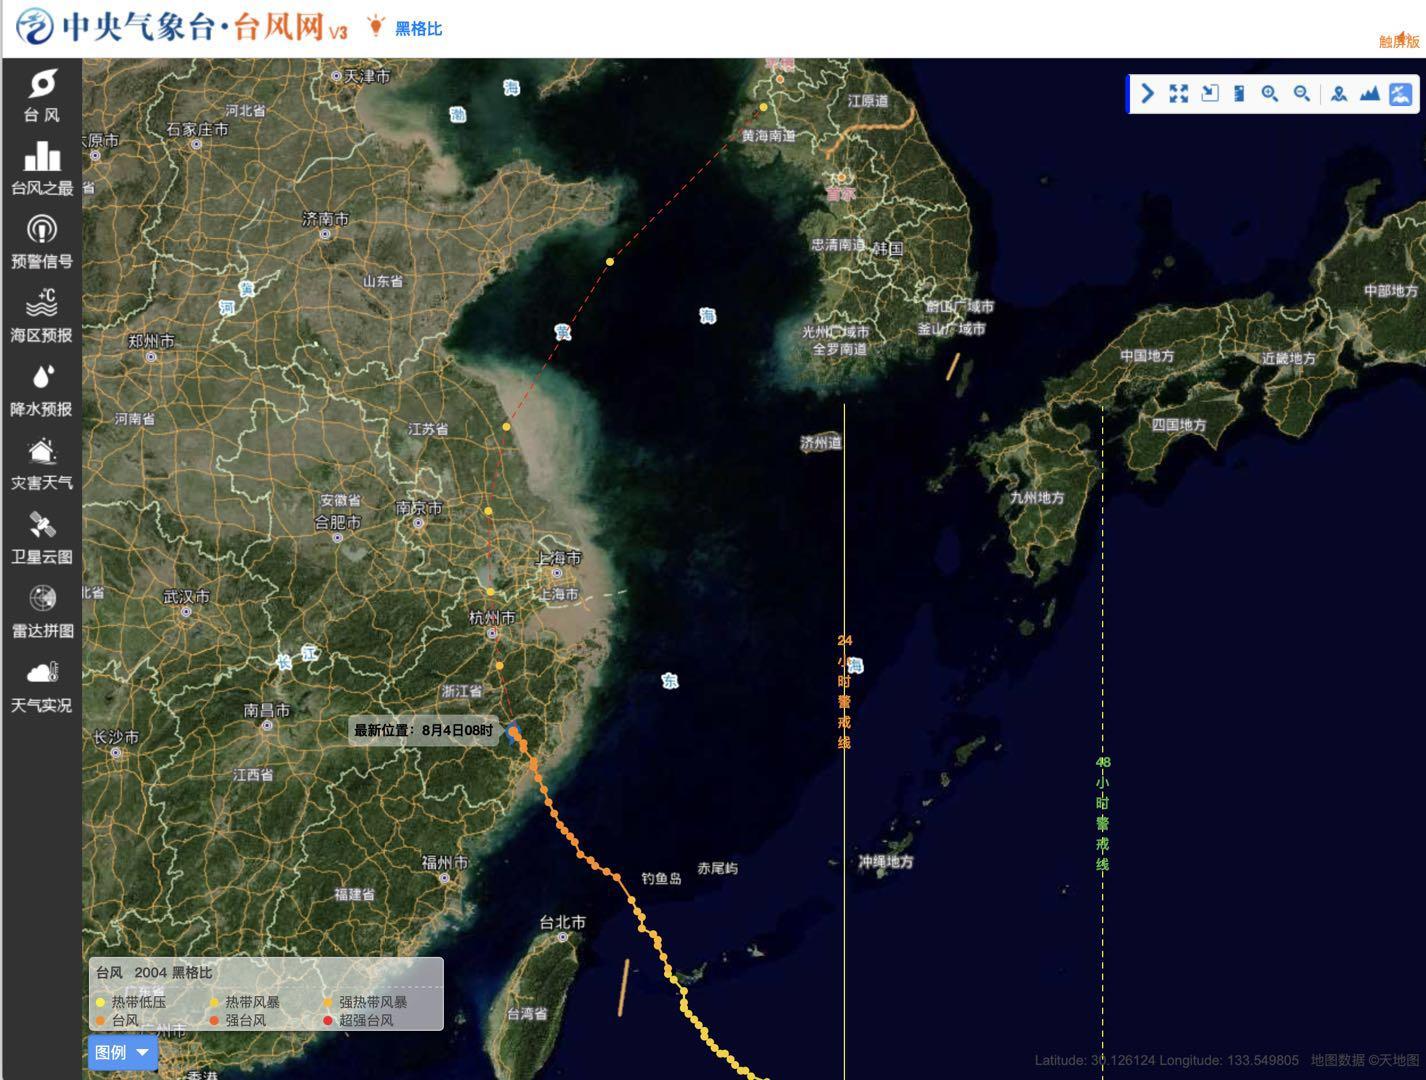Screen dimensions: 1426x1080
Task: Open 雷达拼图 radar mosaic
Action: point(41,612)
